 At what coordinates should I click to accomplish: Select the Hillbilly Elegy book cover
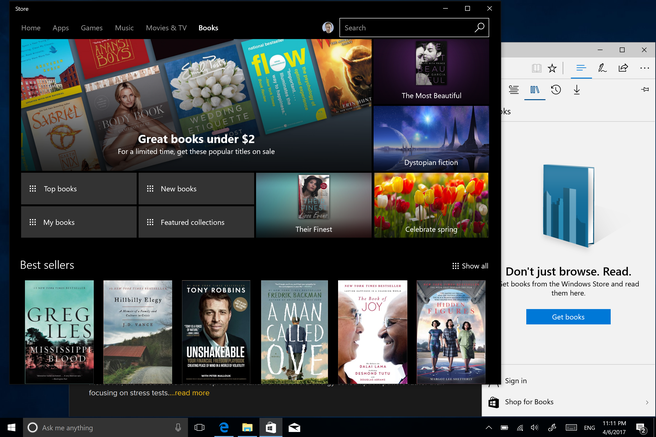(138, 332)
